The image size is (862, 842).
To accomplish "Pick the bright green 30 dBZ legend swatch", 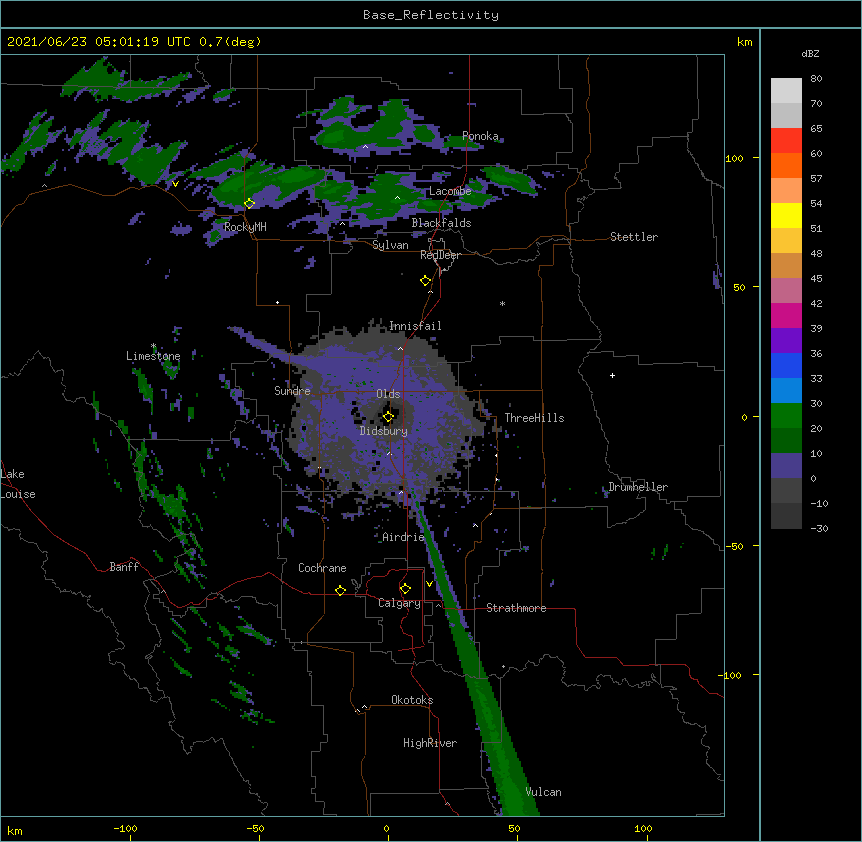I will tap(786, 416).
